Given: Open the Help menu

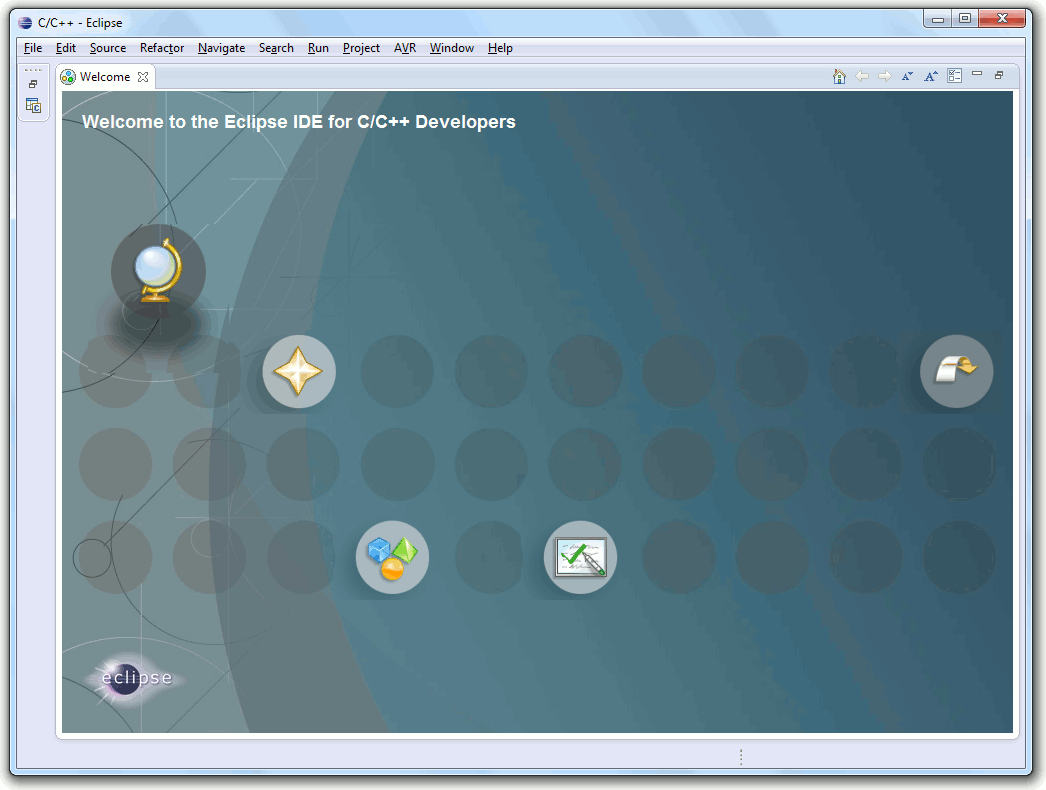Looking at the screenshot, I should [500, 48].
